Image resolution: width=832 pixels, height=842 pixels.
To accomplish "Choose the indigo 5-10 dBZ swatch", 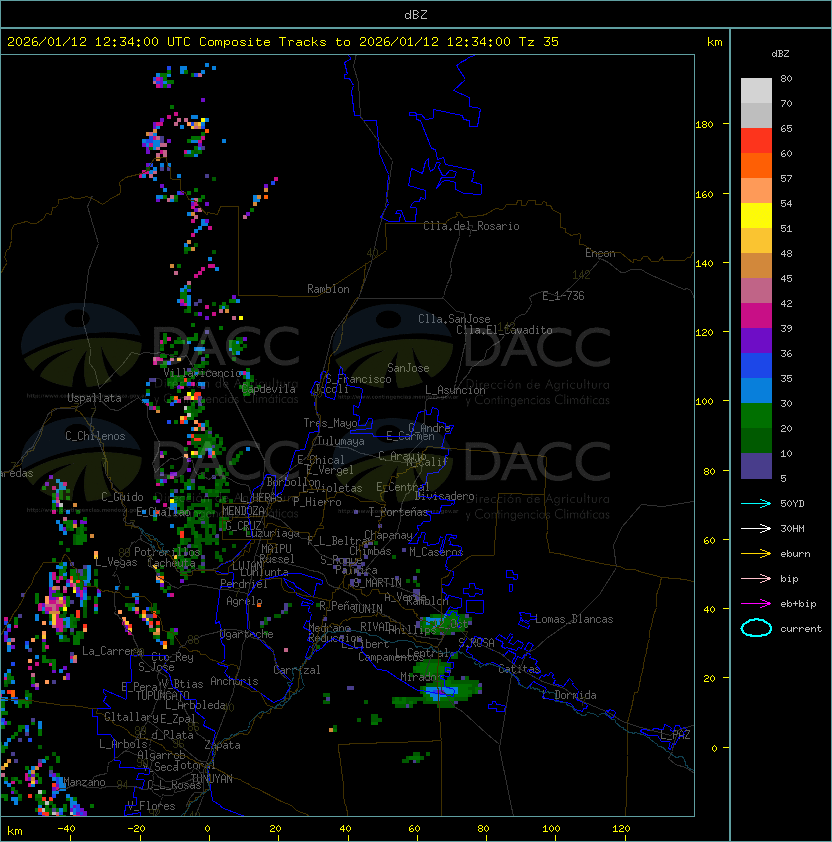I will (x=756, y=466).
